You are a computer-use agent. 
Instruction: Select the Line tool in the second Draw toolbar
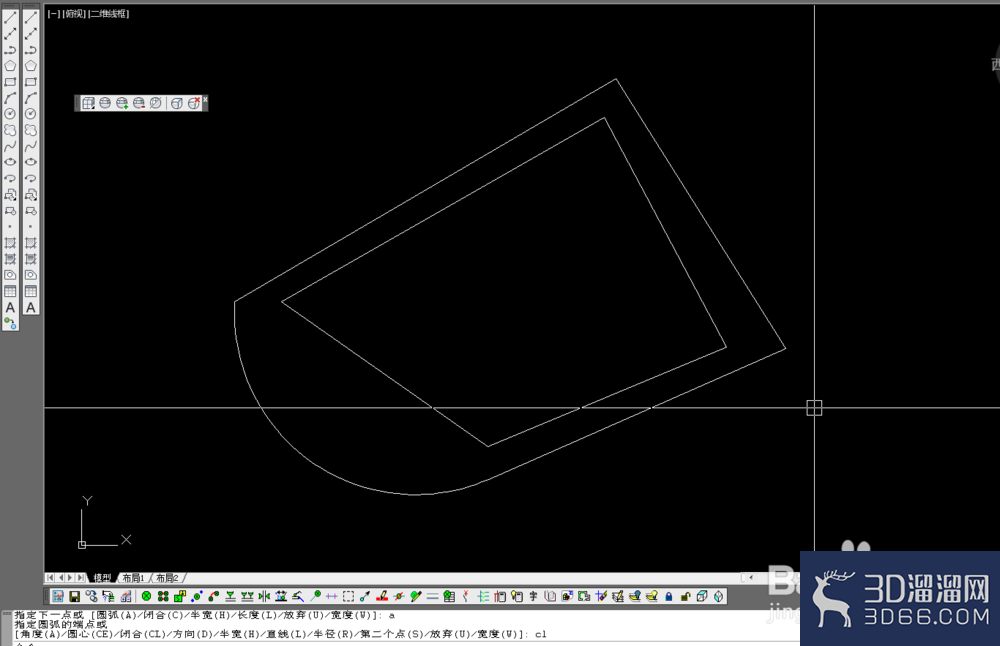click(x=31, y=18)
